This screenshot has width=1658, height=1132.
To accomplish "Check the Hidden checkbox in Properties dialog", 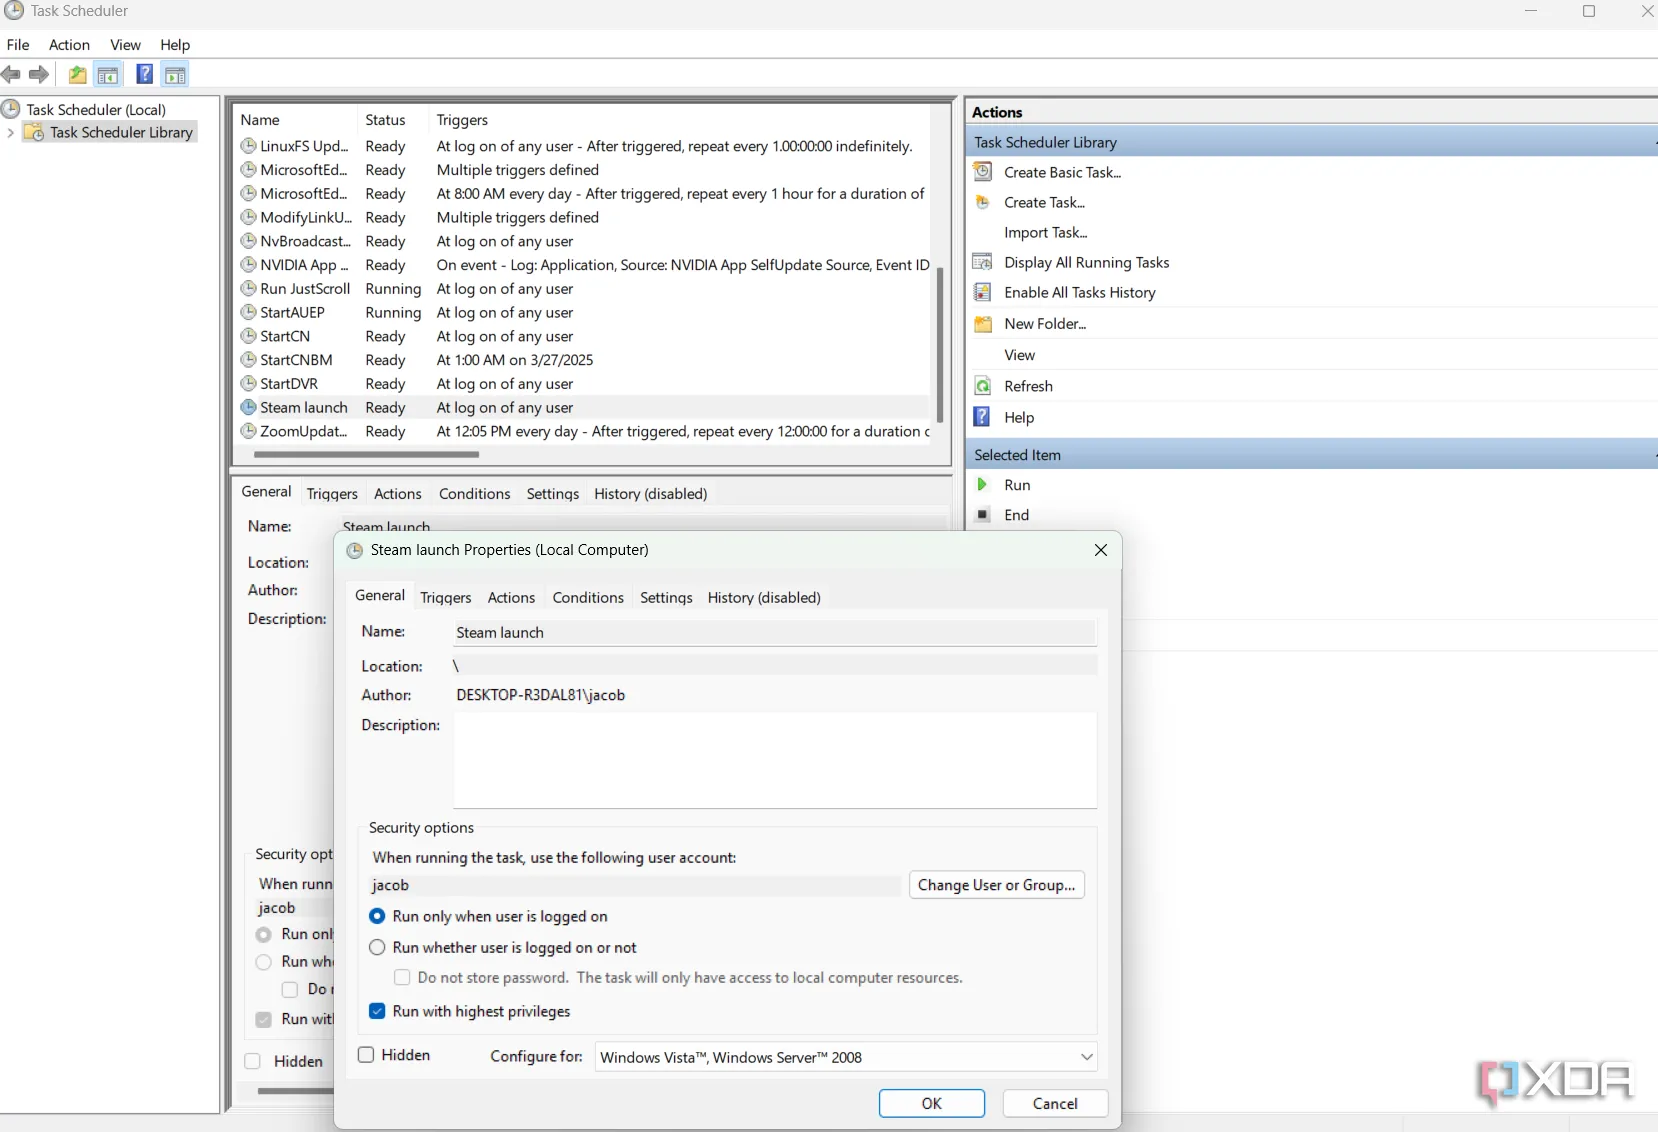I will [366, 1055].
